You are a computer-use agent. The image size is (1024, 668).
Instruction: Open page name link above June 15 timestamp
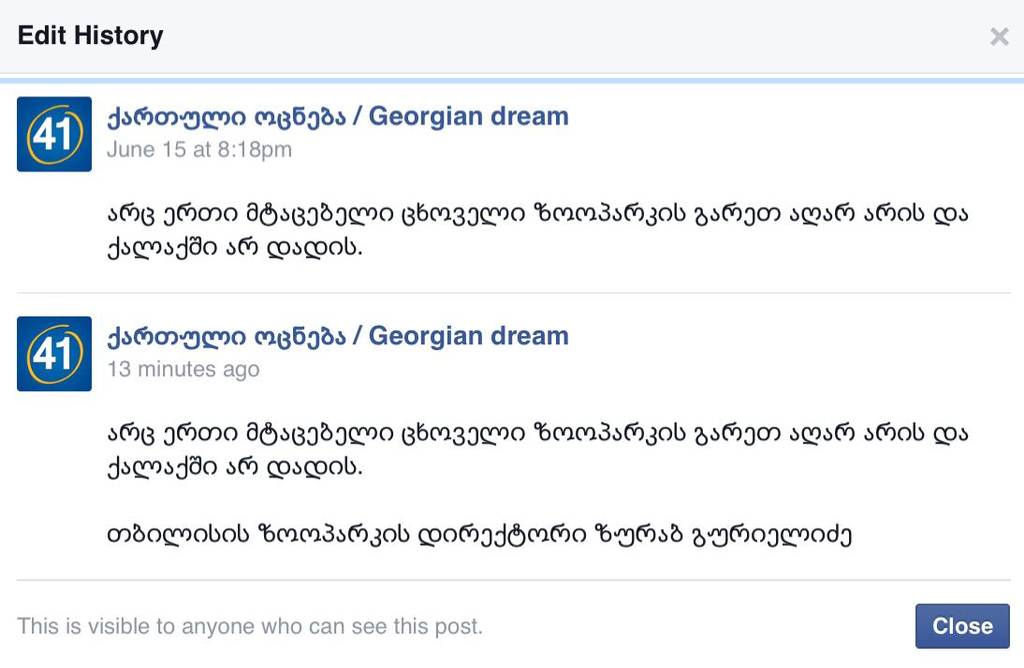click(337, 116)
